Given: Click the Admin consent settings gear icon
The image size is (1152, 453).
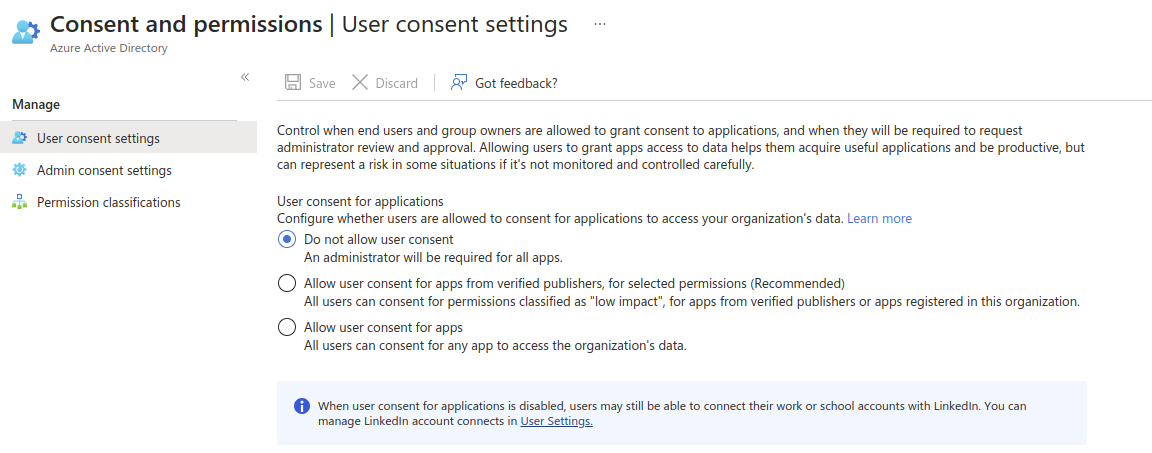Looking at the screenshot, I should [19, 170].
